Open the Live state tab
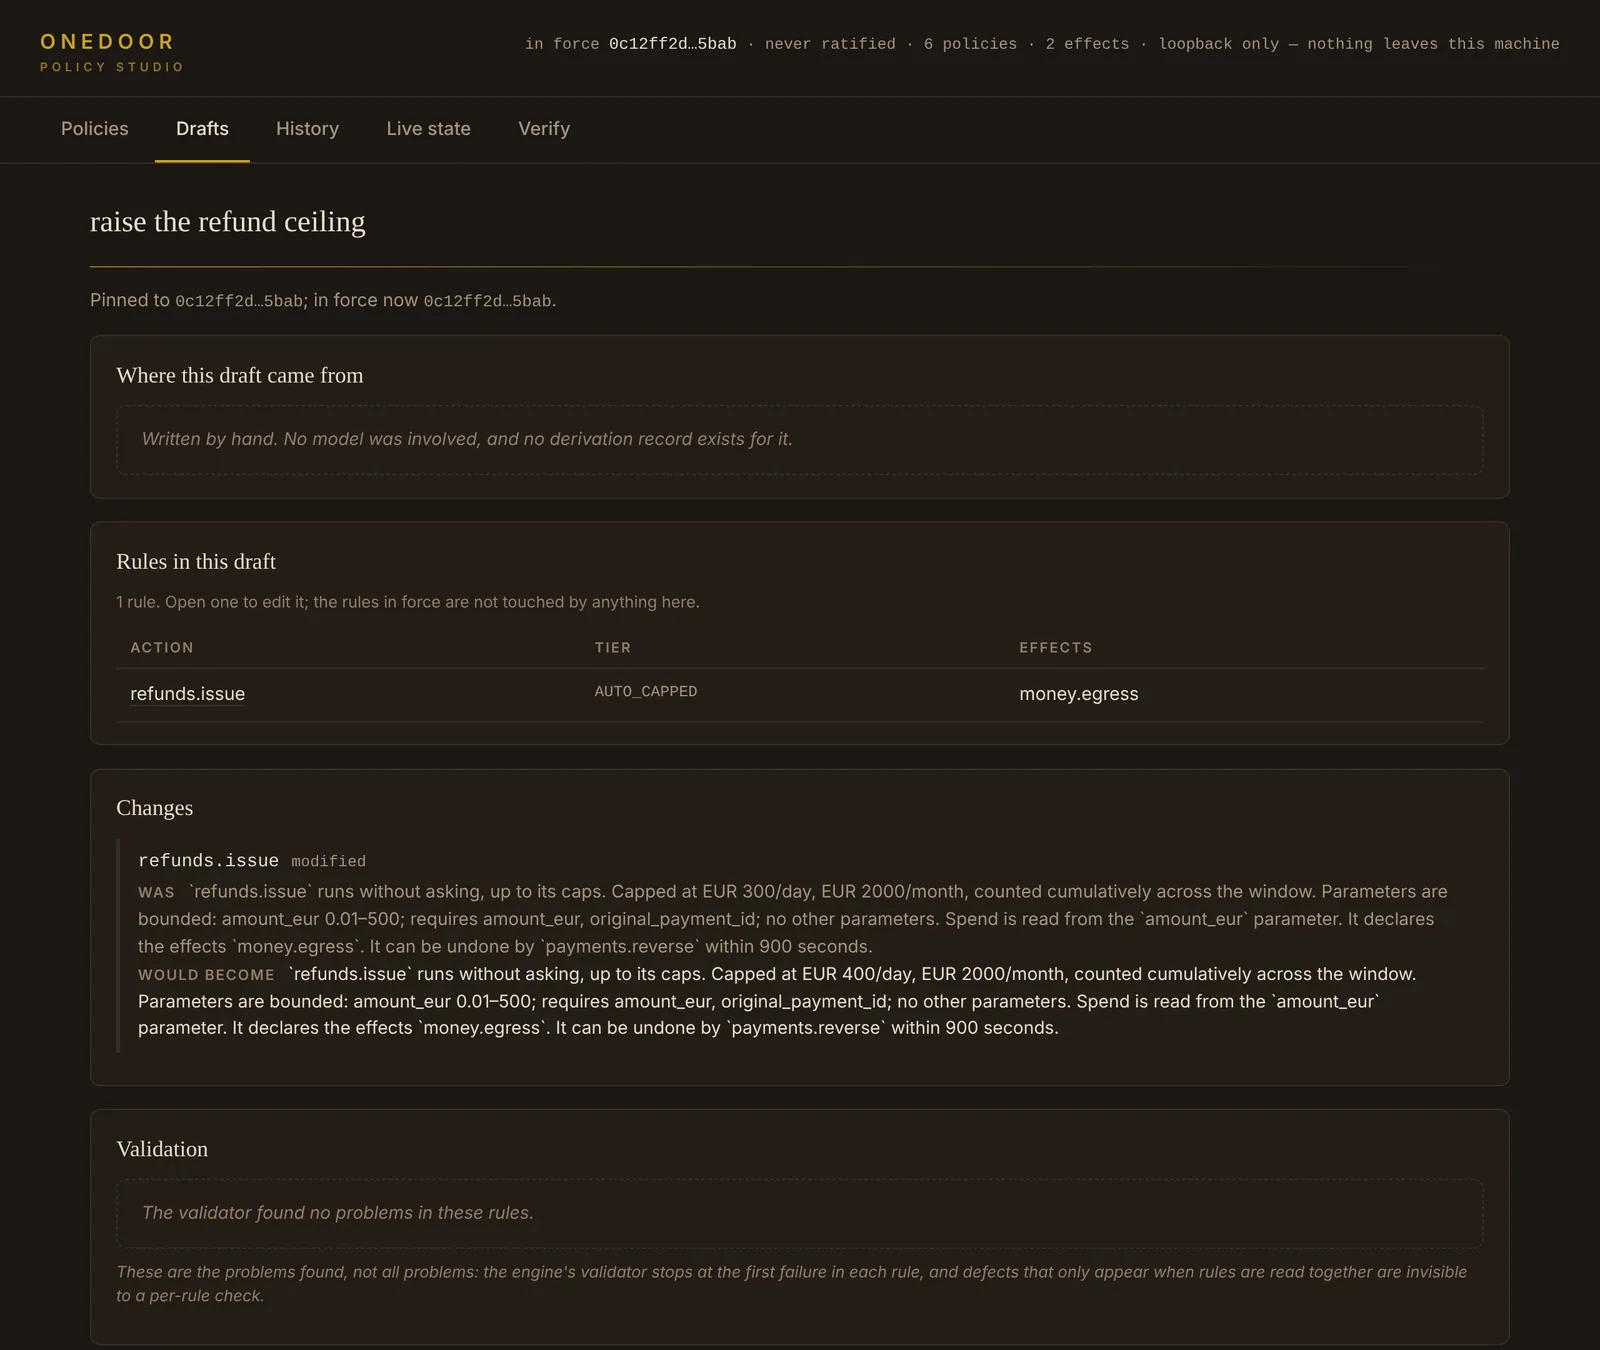1600x1350 pixels. 428,129
